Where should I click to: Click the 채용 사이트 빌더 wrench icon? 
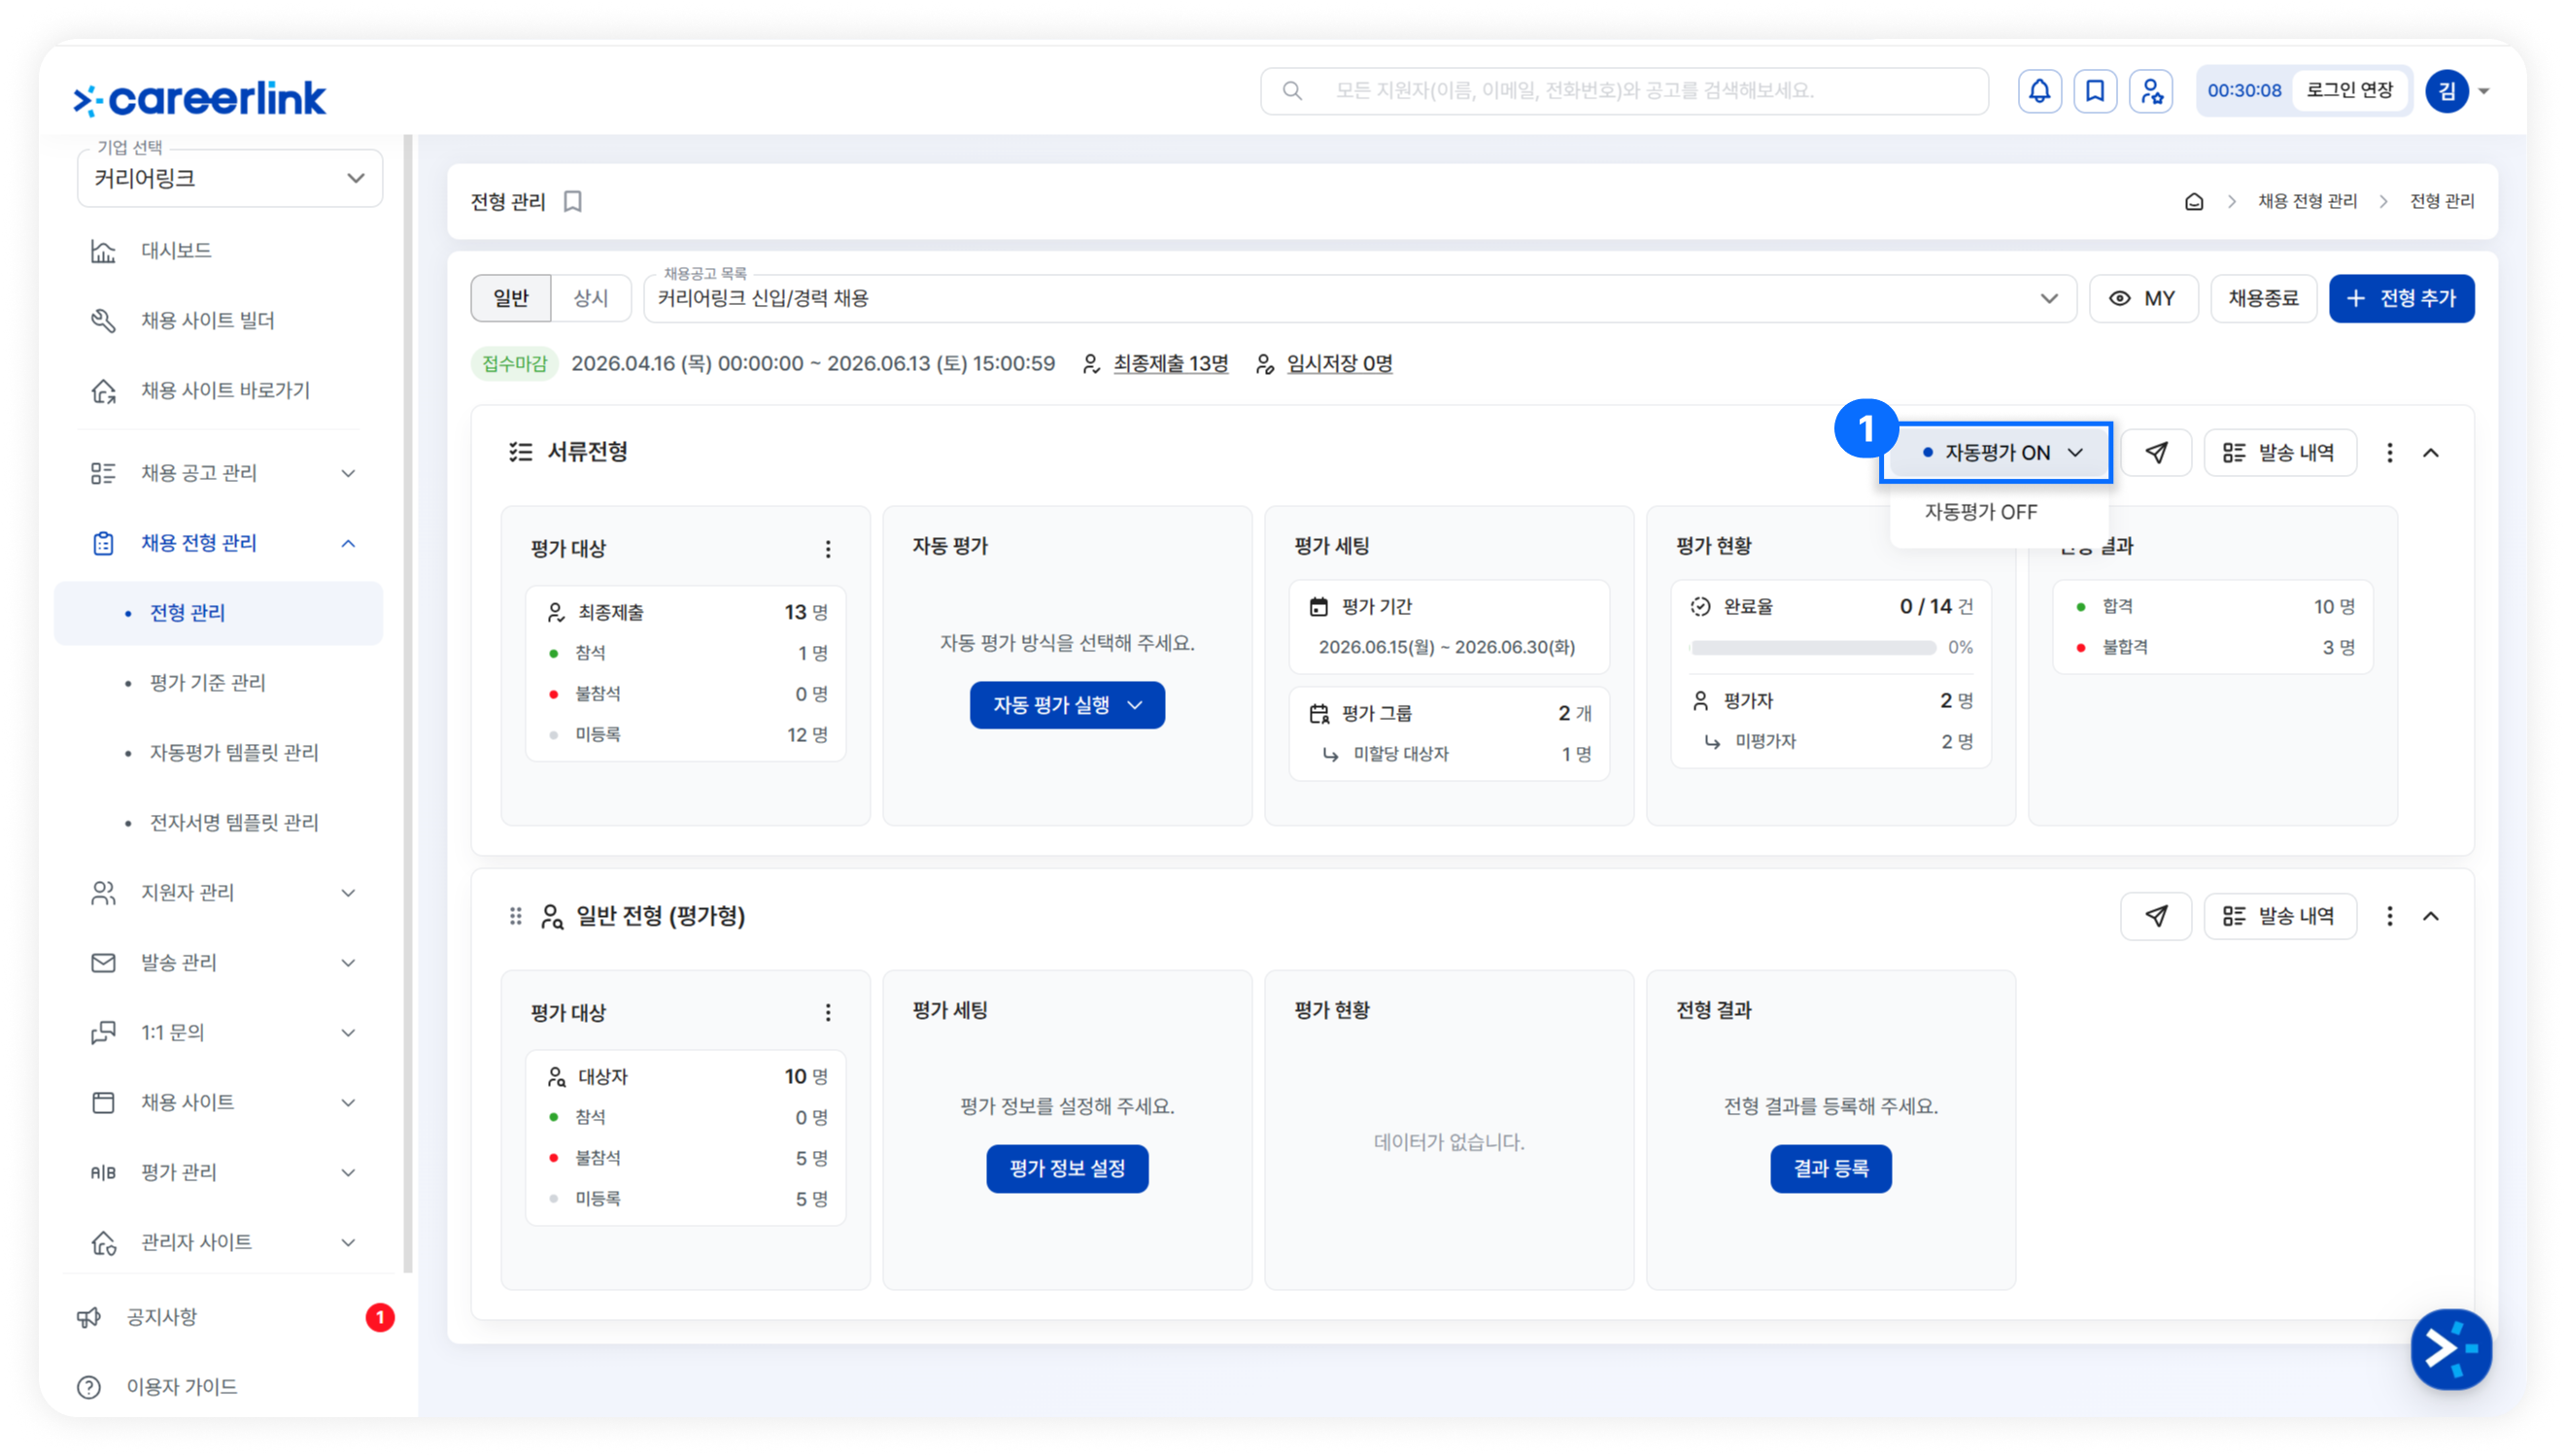103,321
